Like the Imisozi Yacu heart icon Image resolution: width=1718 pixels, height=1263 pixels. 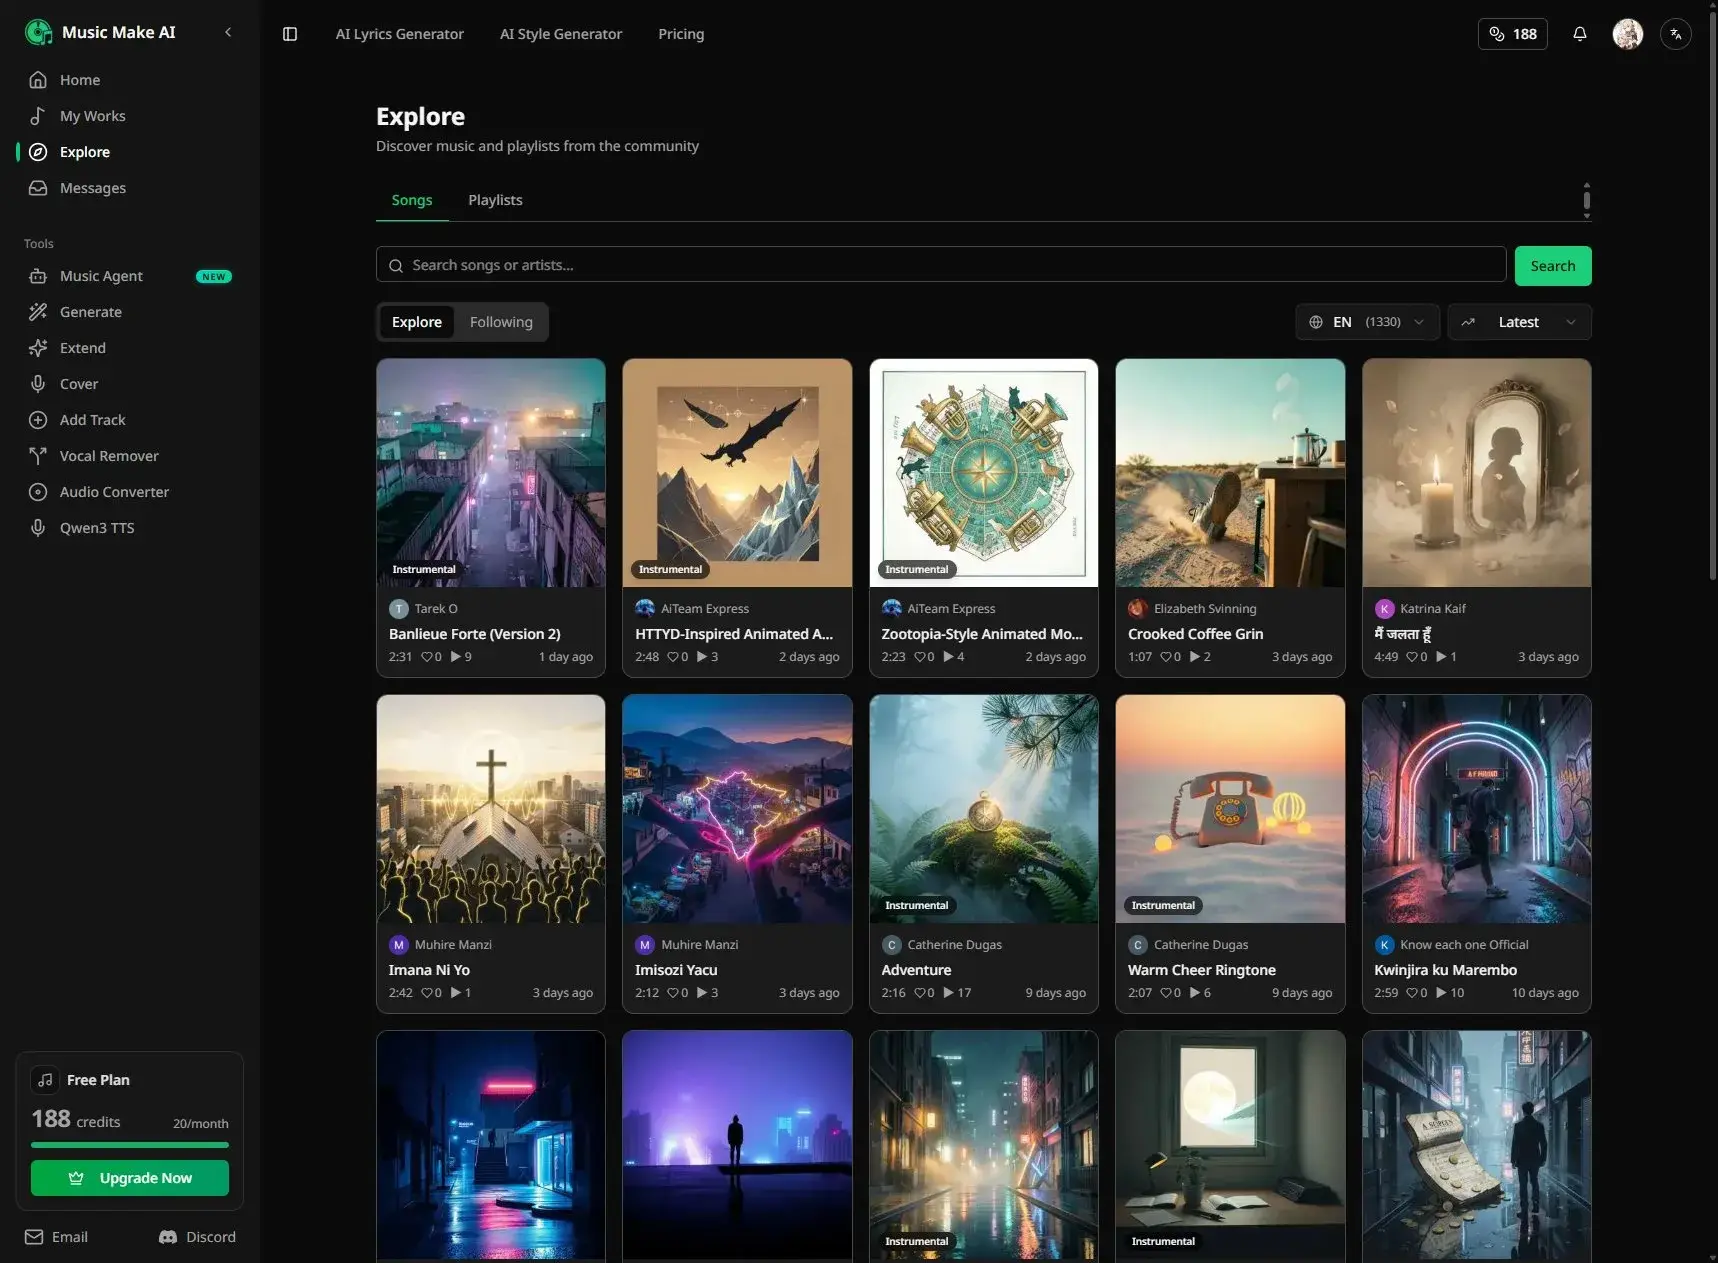coord(673,993)
